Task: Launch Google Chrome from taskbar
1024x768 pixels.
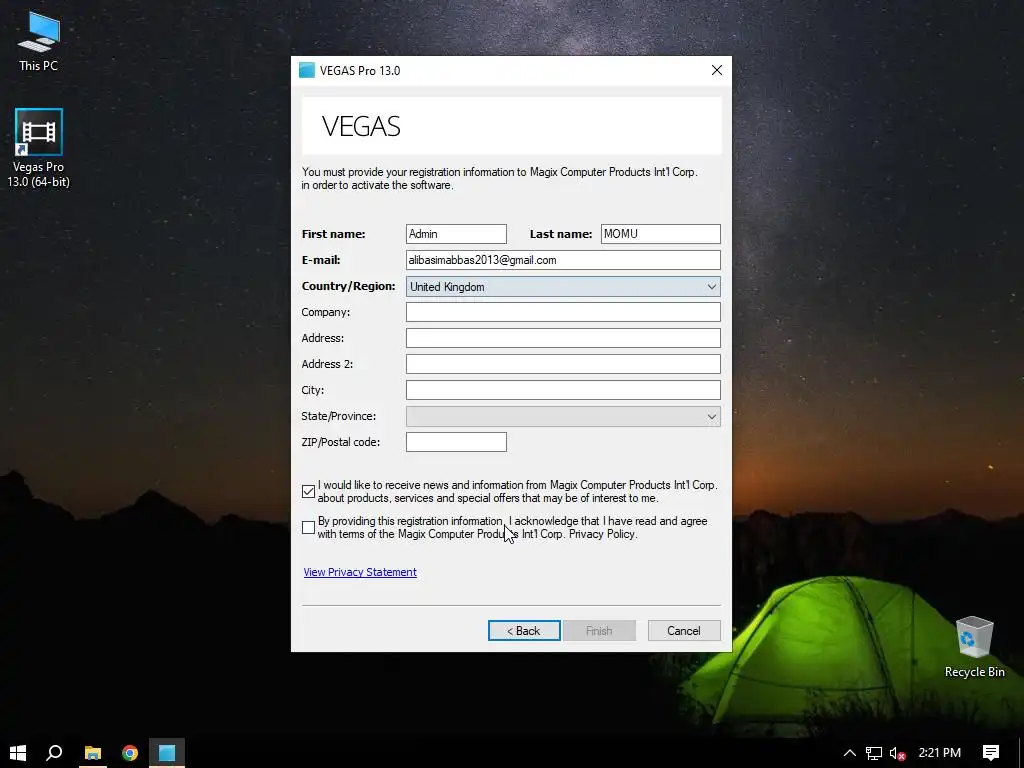Action: click(130, 752)
